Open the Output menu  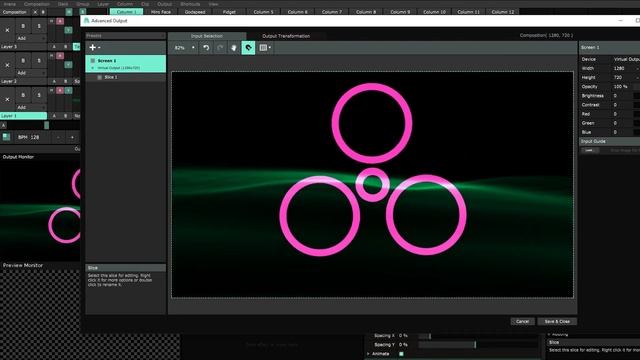point(164,4)
